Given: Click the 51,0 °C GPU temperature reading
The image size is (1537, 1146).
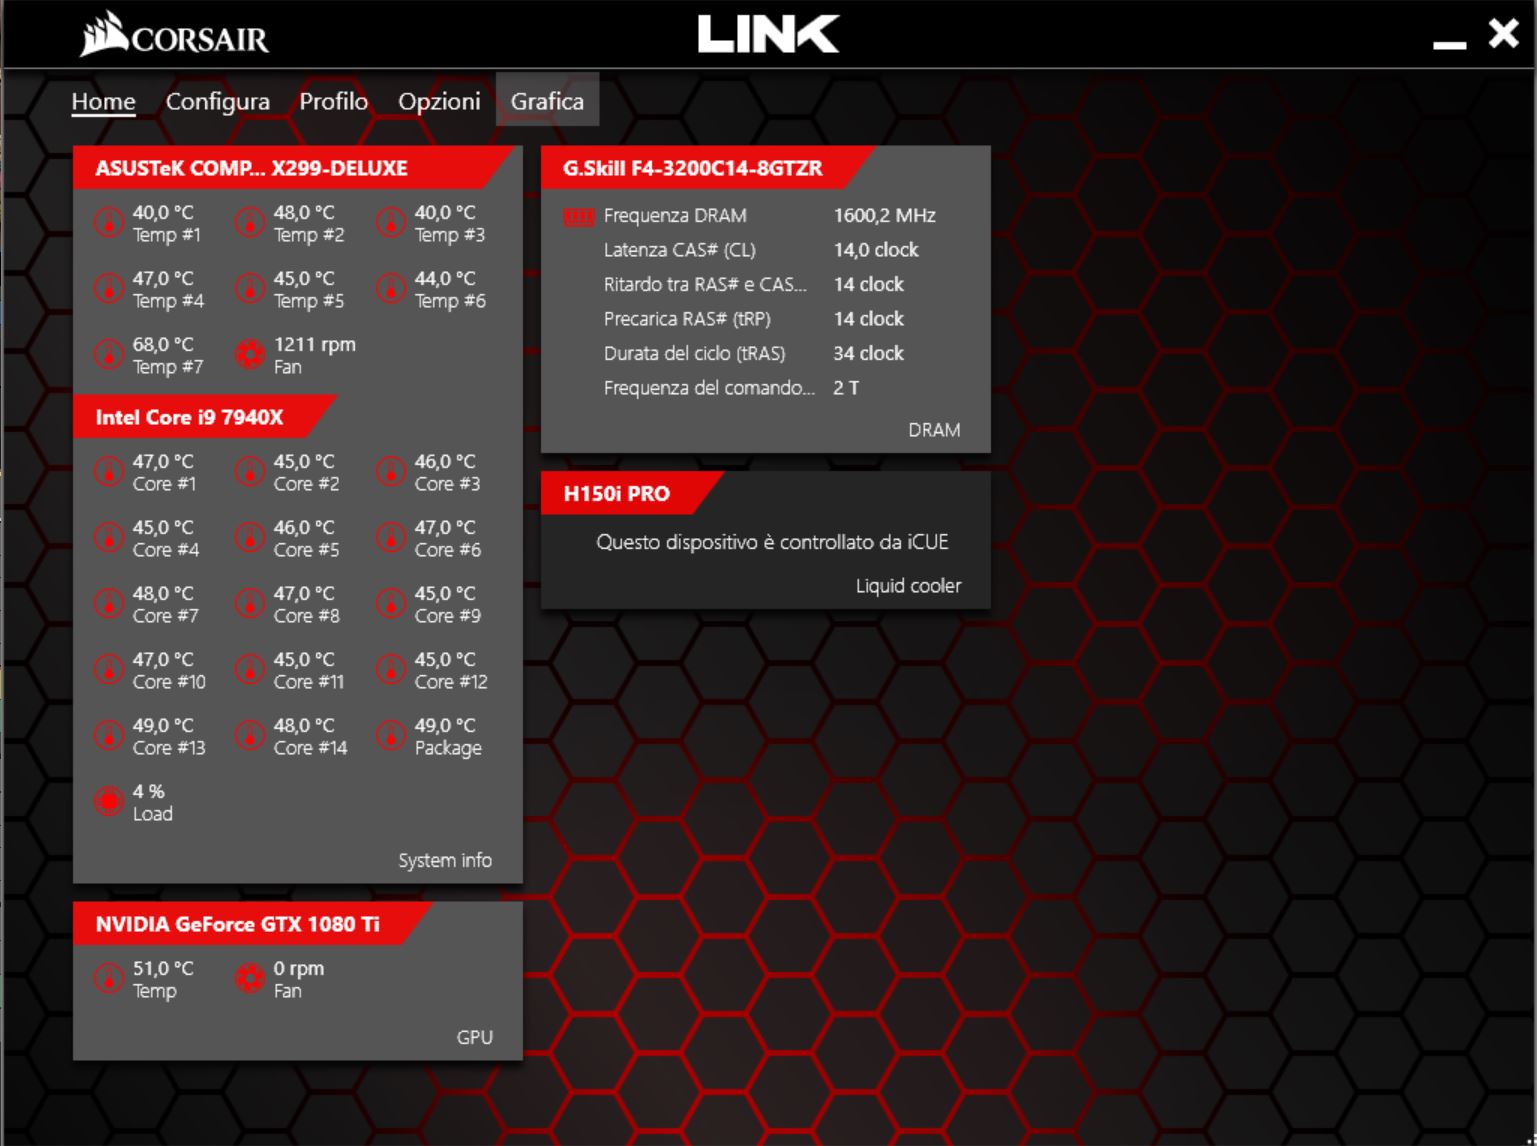Looking at the screenshot, I should 163,968.
